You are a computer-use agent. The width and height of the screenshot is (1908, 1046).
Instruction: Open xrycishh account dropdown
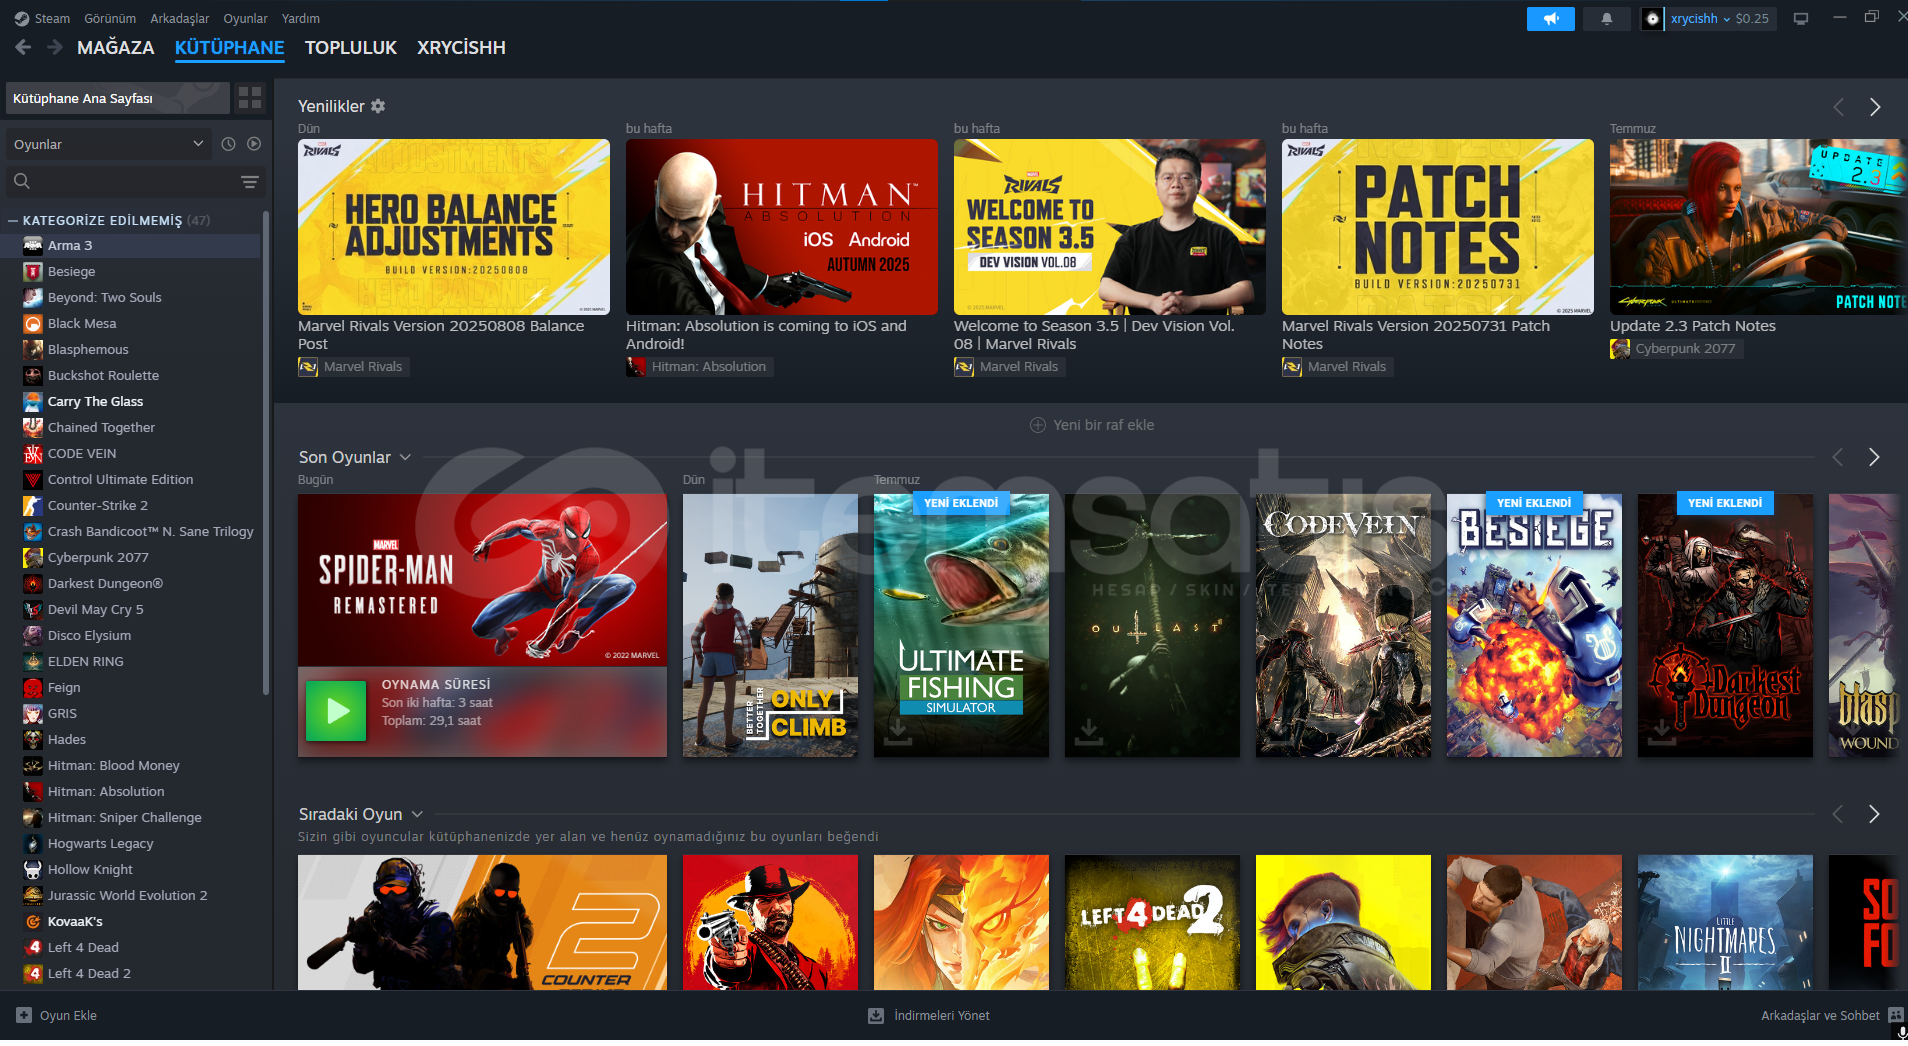click(x=1699, y=18)
